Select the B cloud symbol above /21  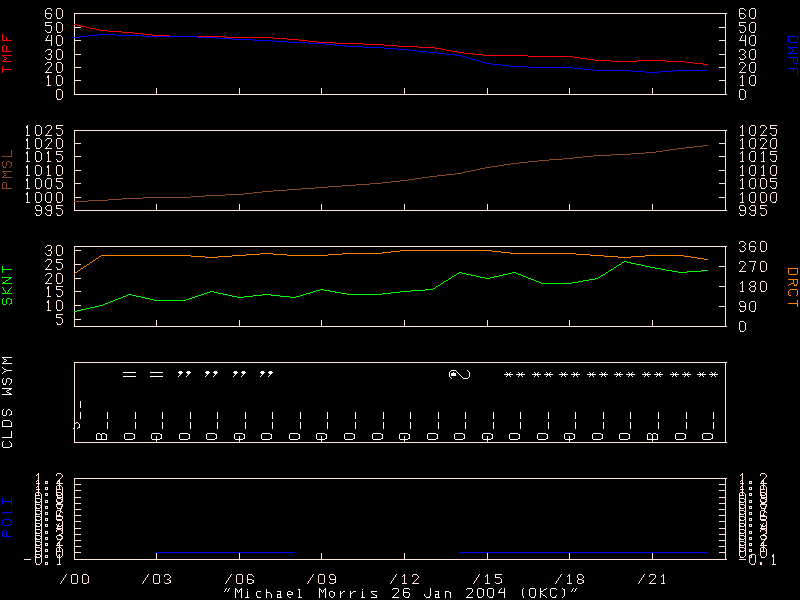[x=652, y=437]
